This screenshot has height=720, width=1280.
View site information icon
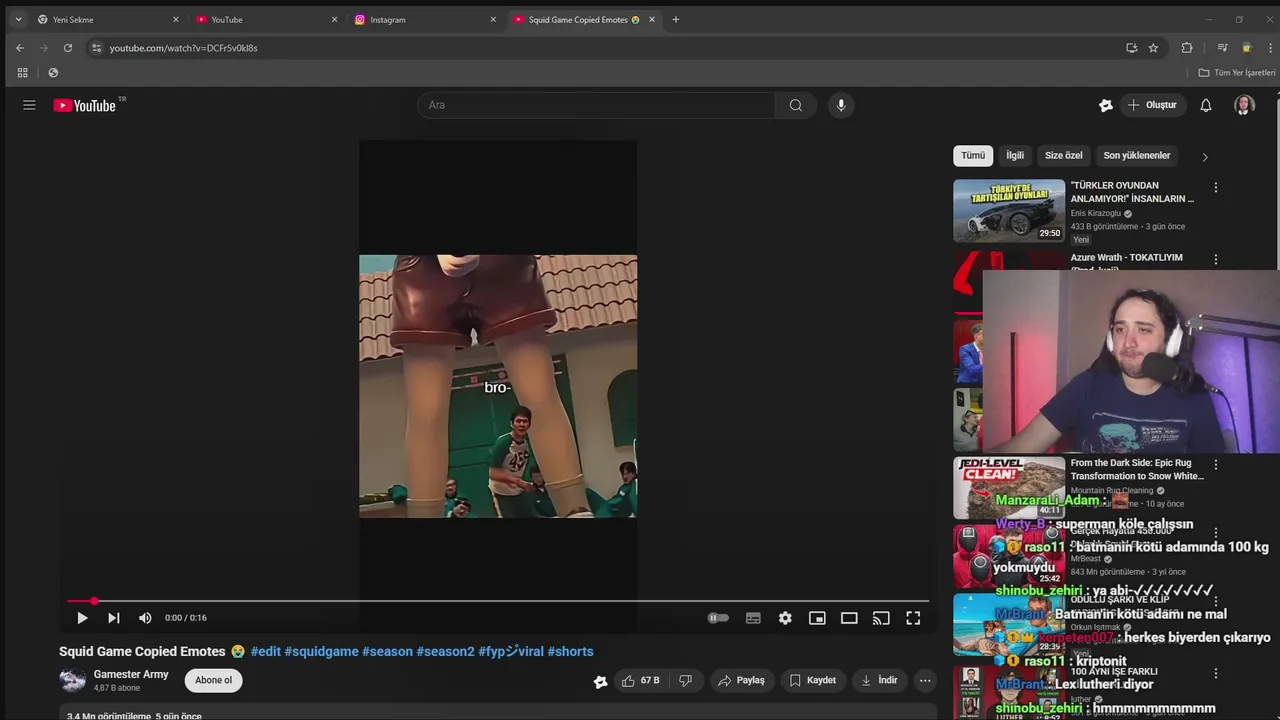pos(96,48)
